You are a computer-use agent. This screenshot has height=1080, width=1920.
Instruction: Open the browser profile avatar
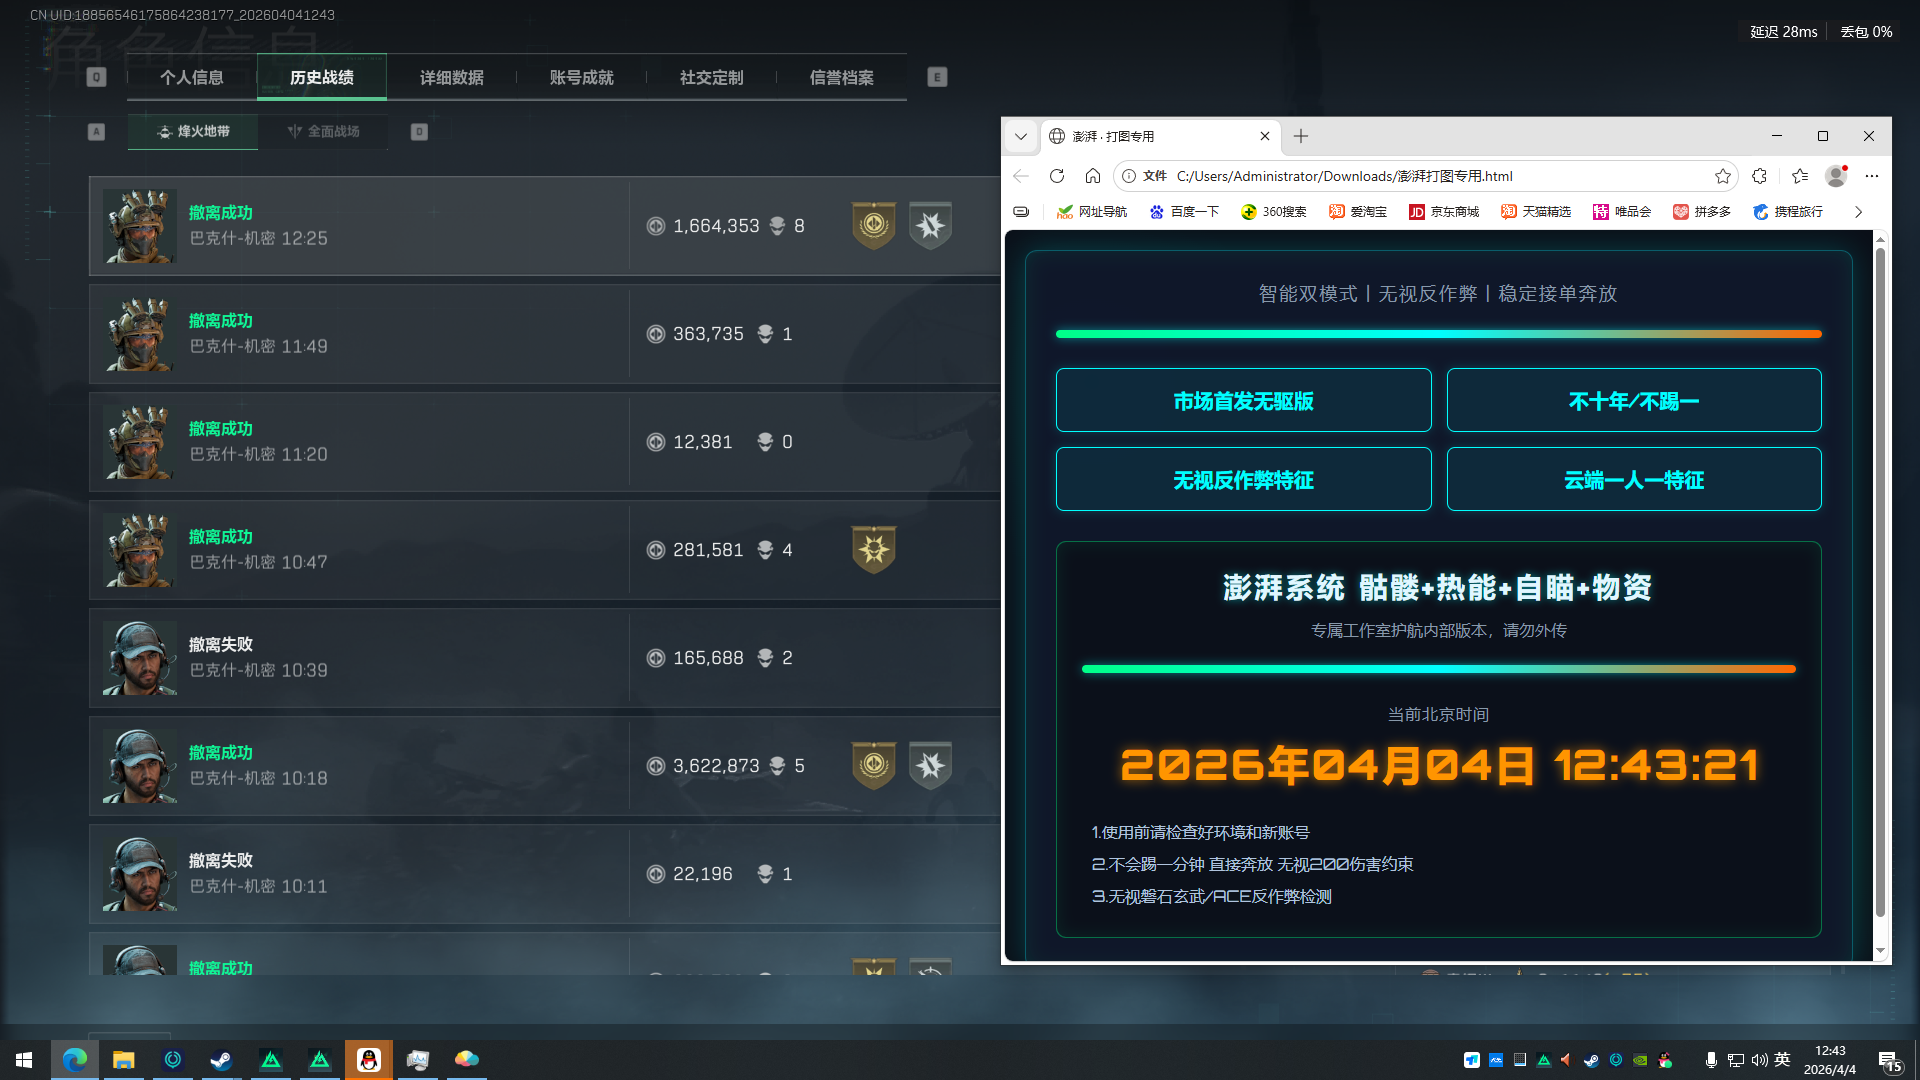[x=1836, y=176]
